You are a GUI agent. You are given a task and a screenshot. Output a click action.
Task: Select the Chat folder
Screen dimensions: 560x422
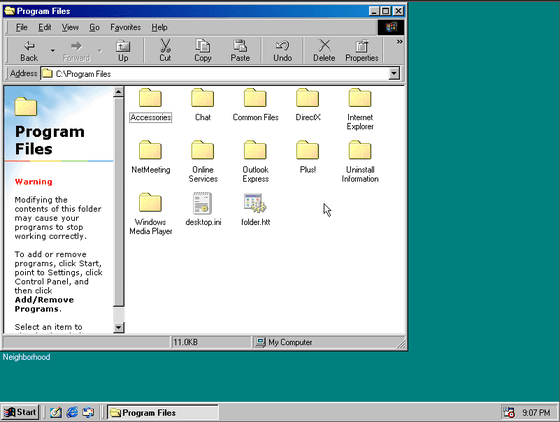point(202,105)
